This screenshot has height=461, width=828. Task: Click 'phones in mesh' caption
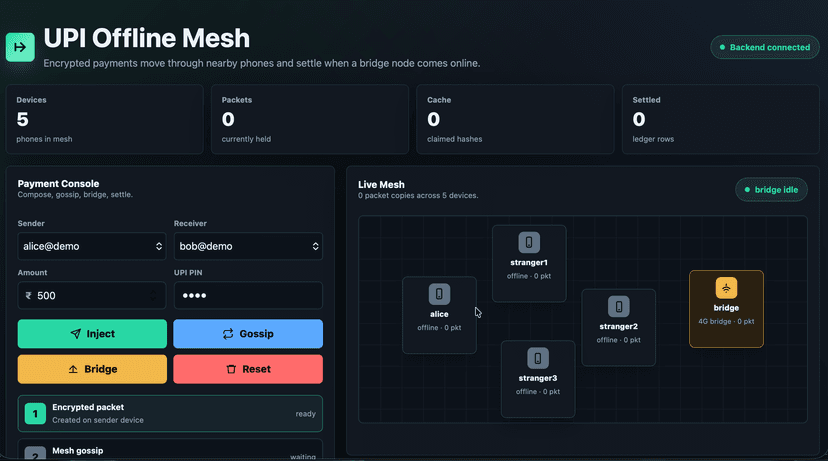click(x=44, y=139)
